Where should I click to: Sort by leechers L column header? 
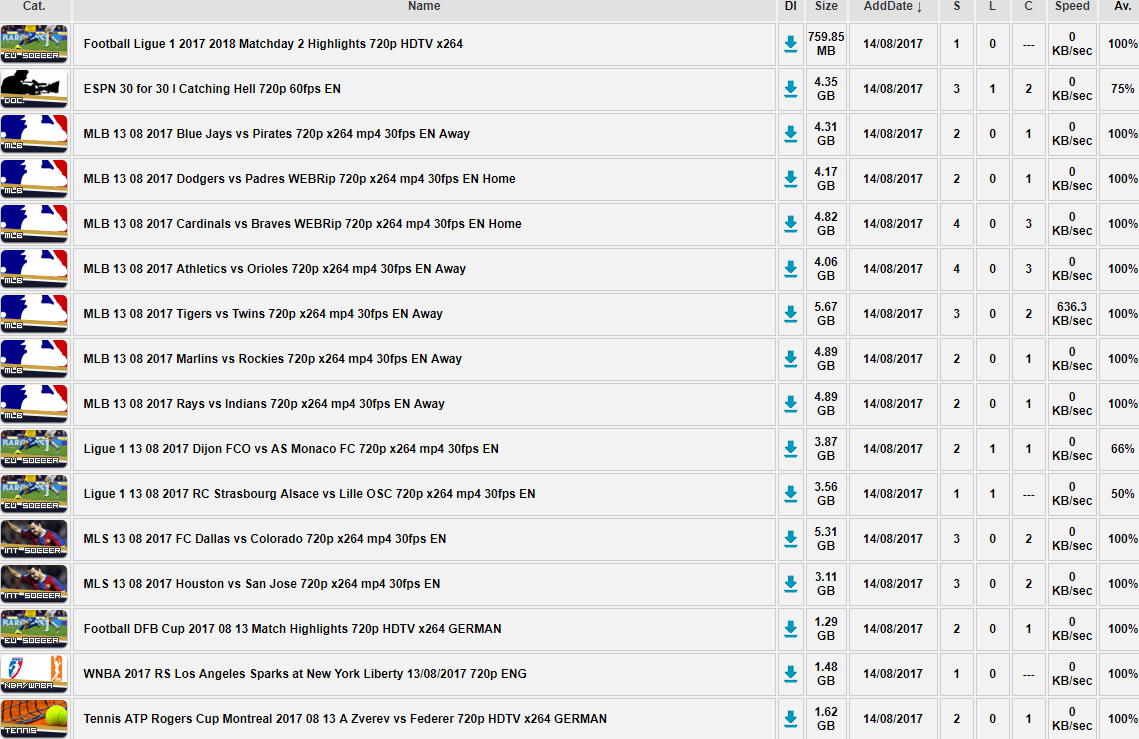pos(992,7)
